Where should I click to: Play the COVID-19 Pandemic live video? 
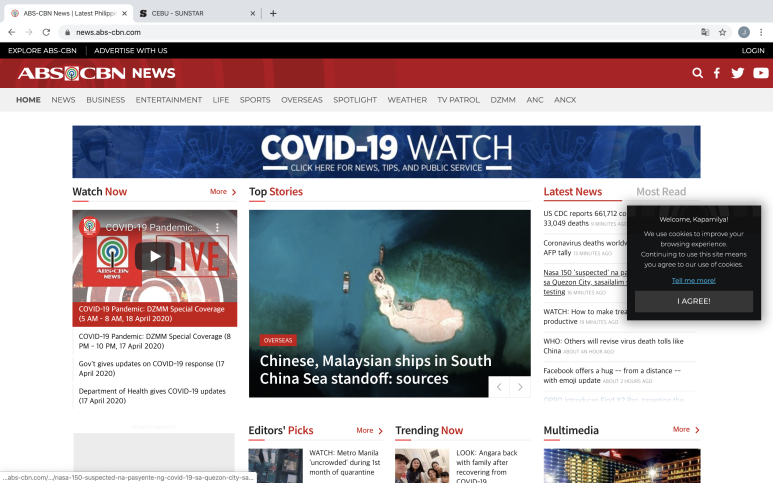[155, 256]
